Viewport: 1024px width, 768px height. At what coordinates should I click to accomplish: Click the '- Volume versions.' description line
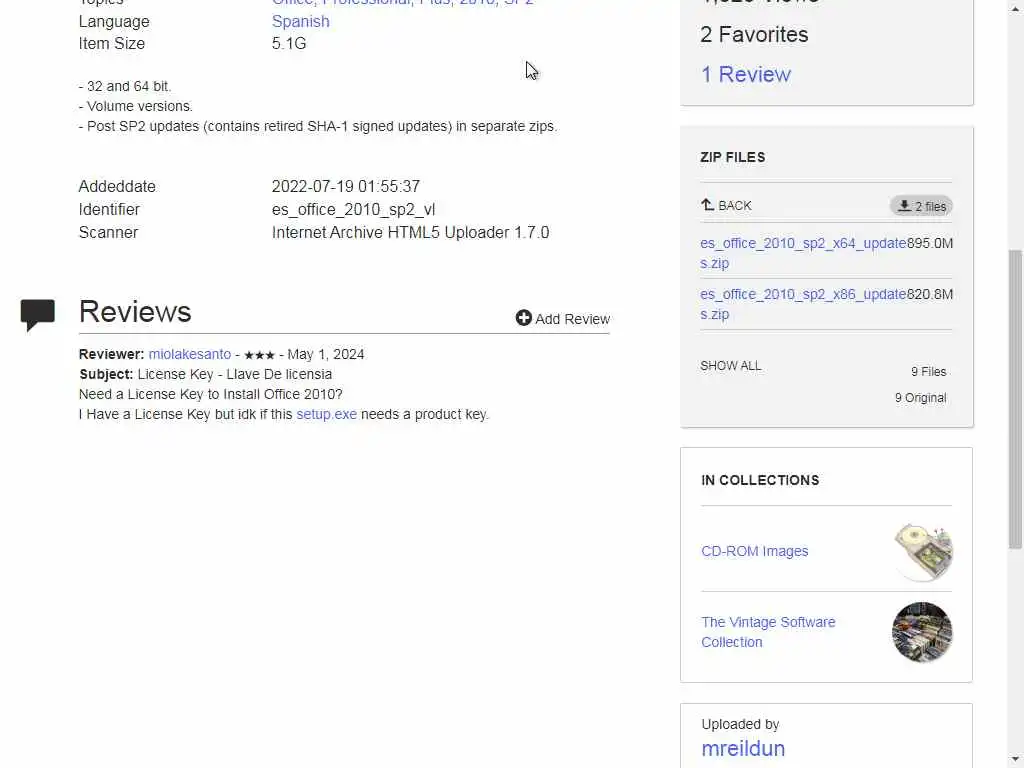136,106
